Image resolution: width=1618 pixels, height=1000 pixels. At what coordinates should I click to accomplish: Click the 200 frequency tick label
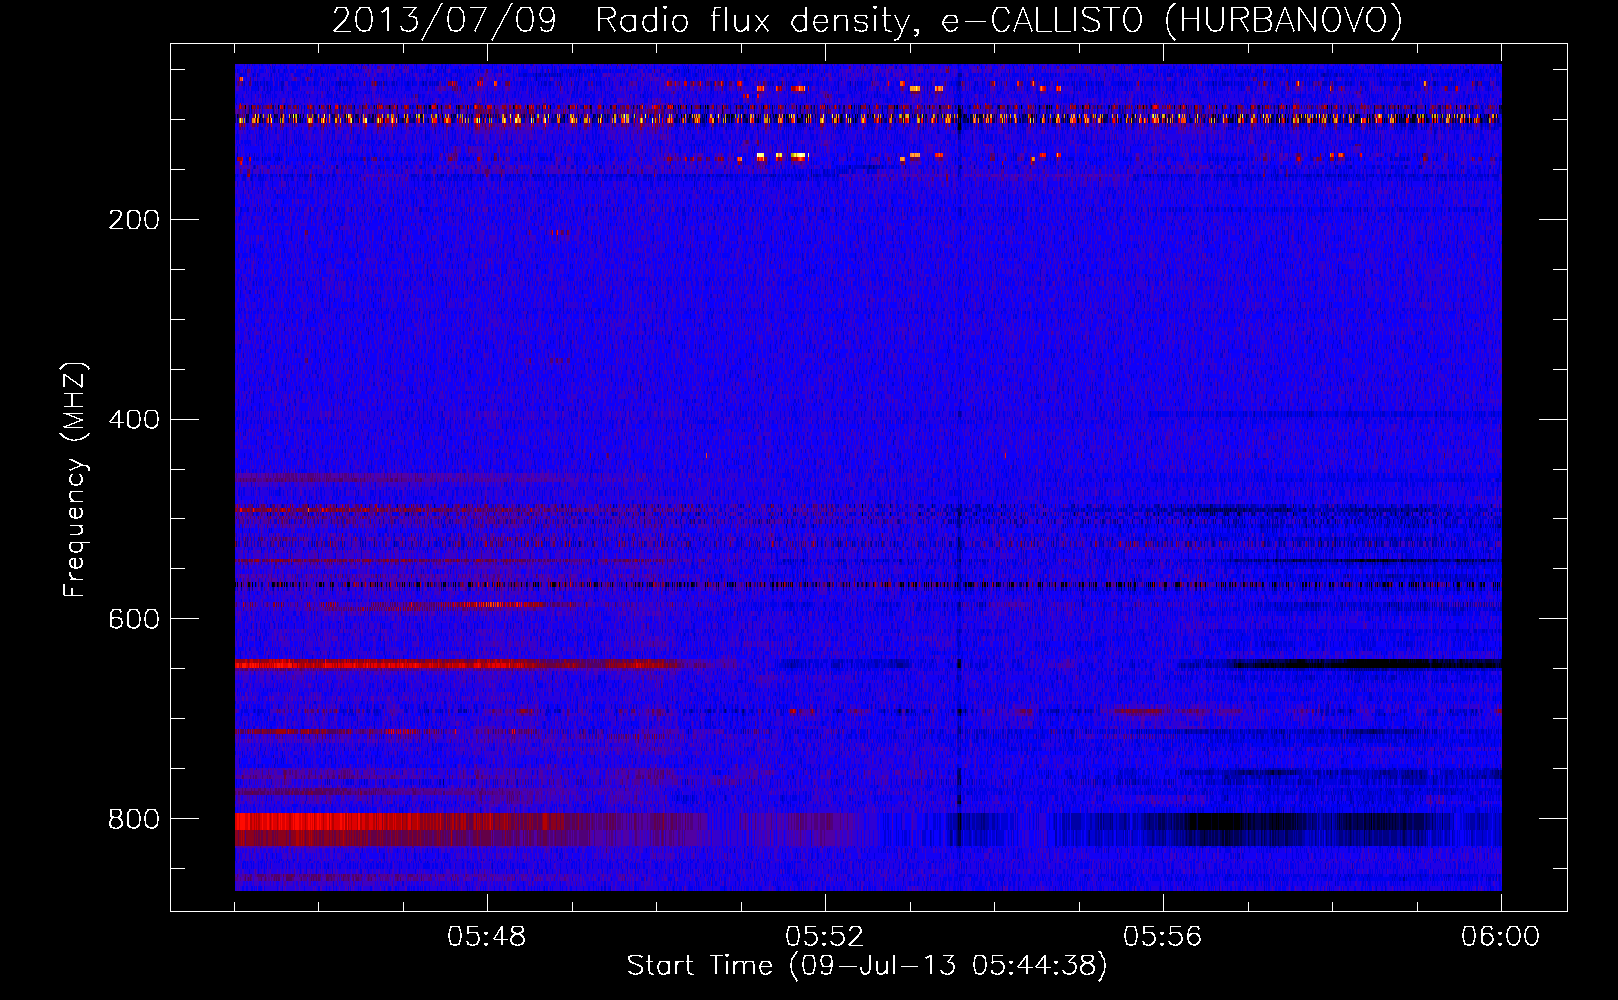(x=134, y=220)
